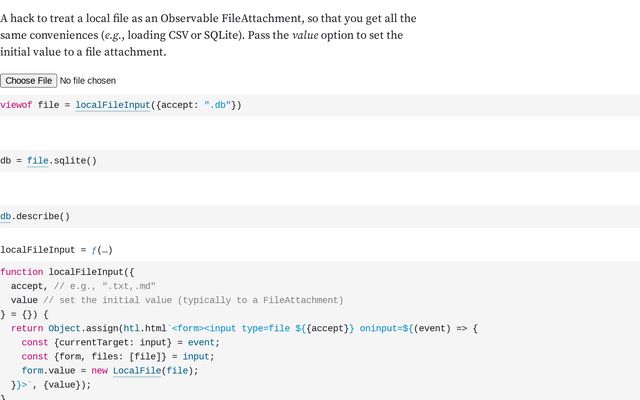Viewport: 640px width, 400px height.
Task: Place cursor on the value parameter comment line
Action: [x=177, y=300]
